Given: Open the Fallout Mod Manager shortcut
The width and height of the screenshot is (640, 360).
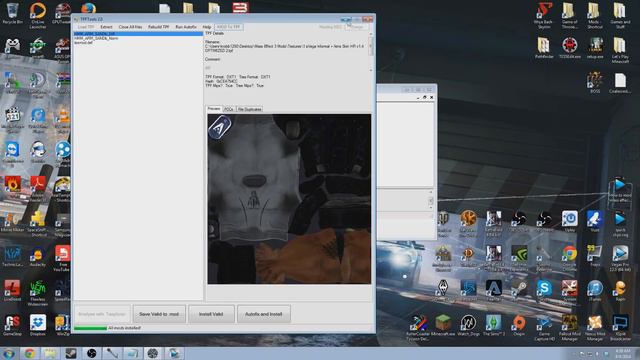Looking at the screenshot, I should [569, 328].
